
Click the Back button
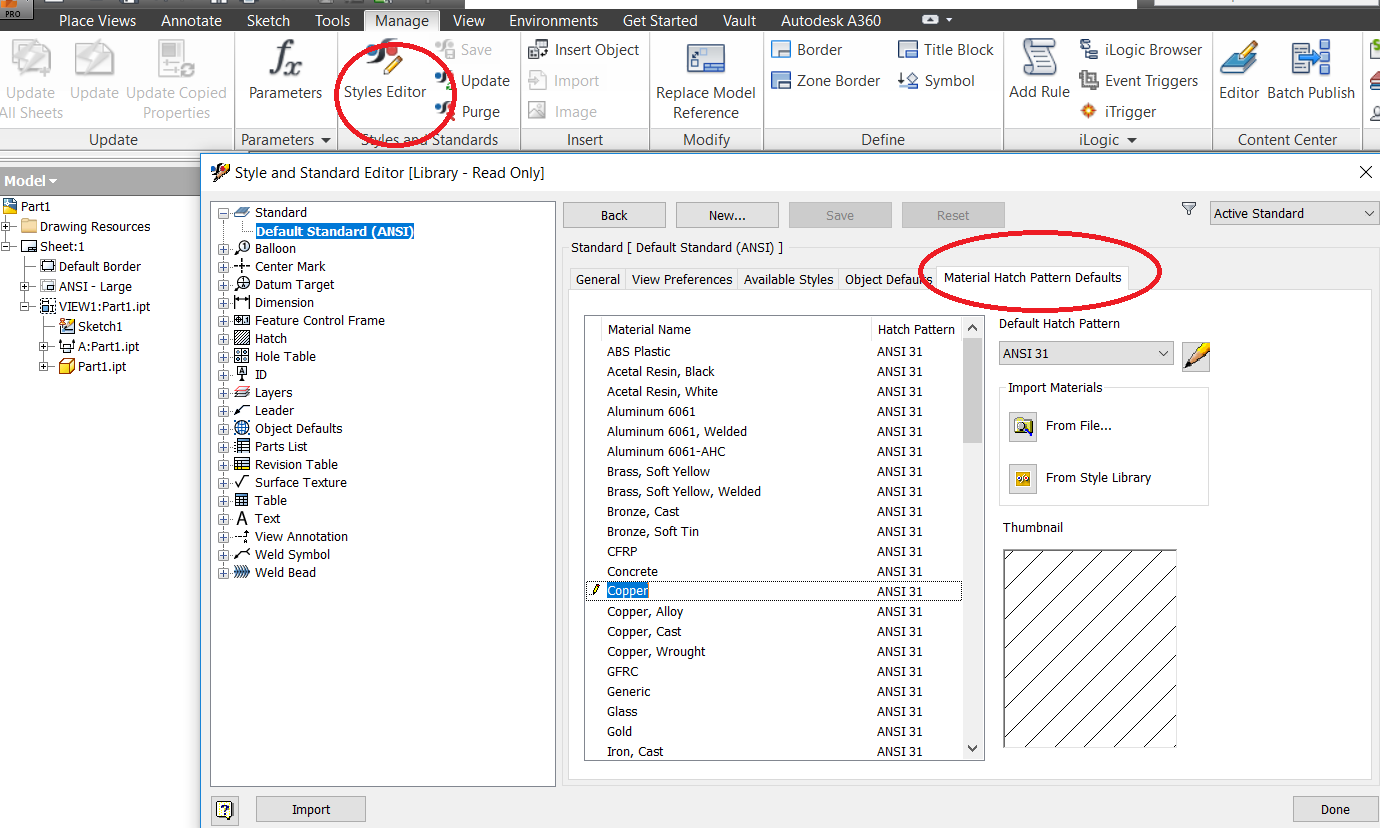coord(614,215)
